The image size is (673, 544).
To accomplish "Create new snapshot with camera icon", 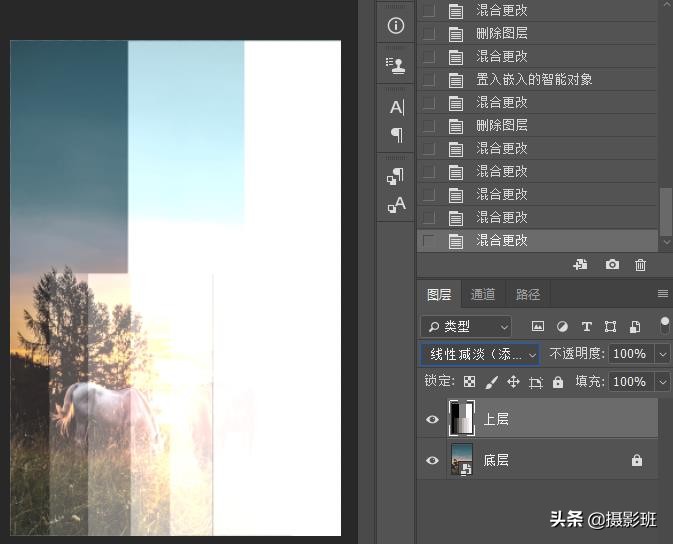I will click(x=612, y=264).
